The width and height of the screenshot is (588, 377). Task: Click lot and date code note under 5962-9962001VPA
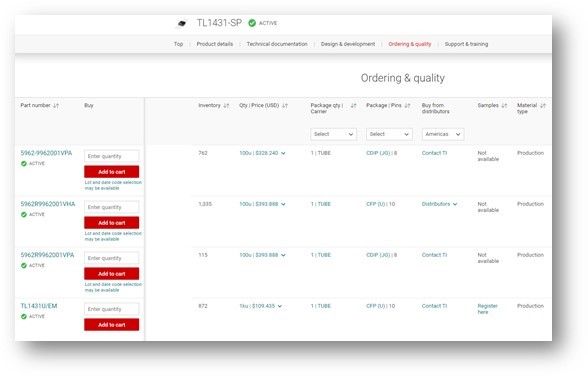(113, 185)
